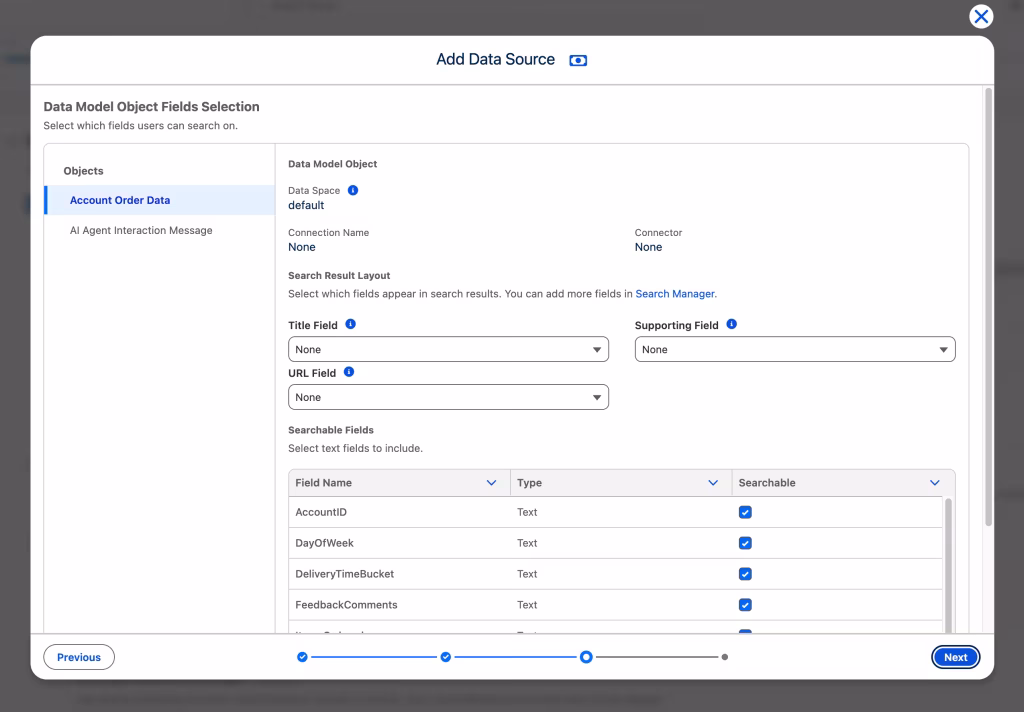
Task: Open Supporting Field info icon
Action: 731,324
